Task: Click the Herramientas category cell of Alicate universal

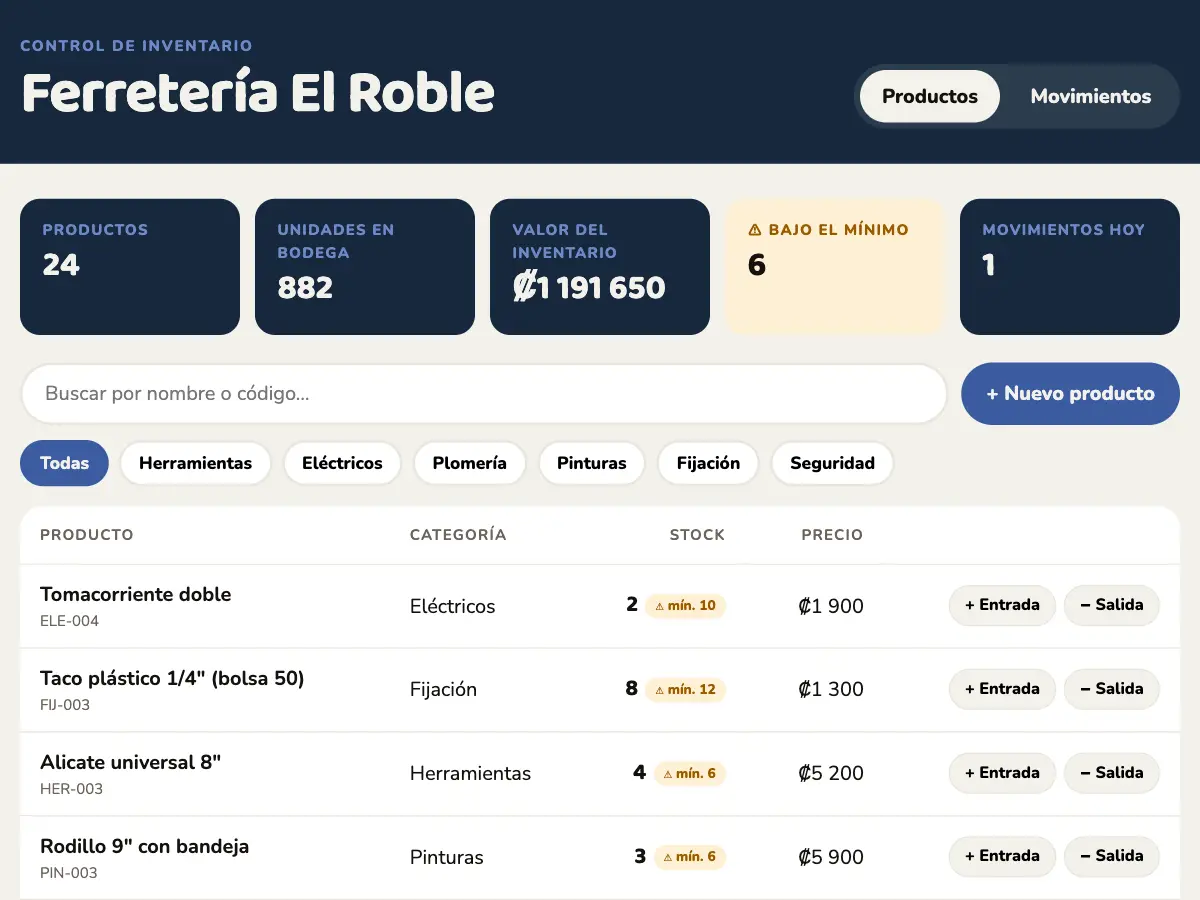Action: [x=471, y=773]
